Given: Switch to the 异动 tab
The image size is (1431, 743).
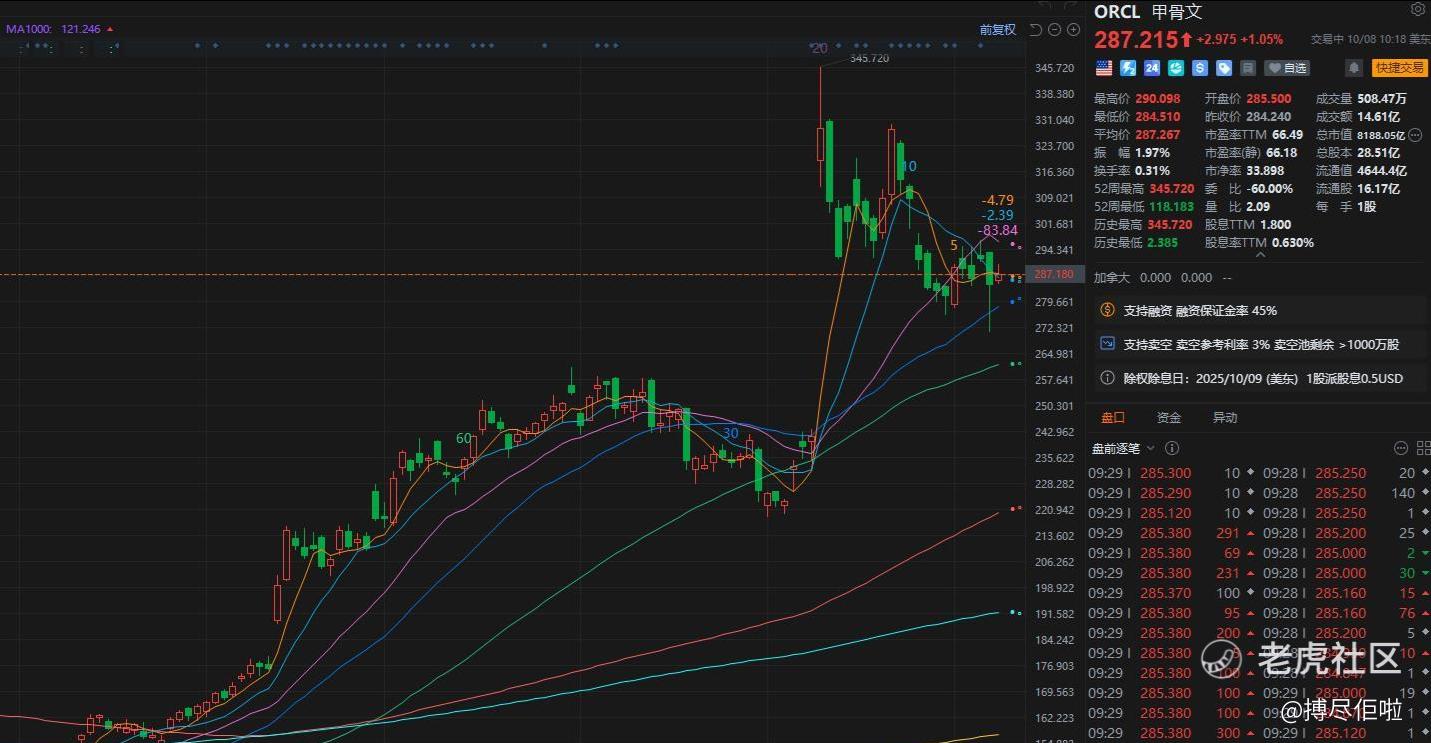Looking at the screenshot, I should (x=1225, y=418).
